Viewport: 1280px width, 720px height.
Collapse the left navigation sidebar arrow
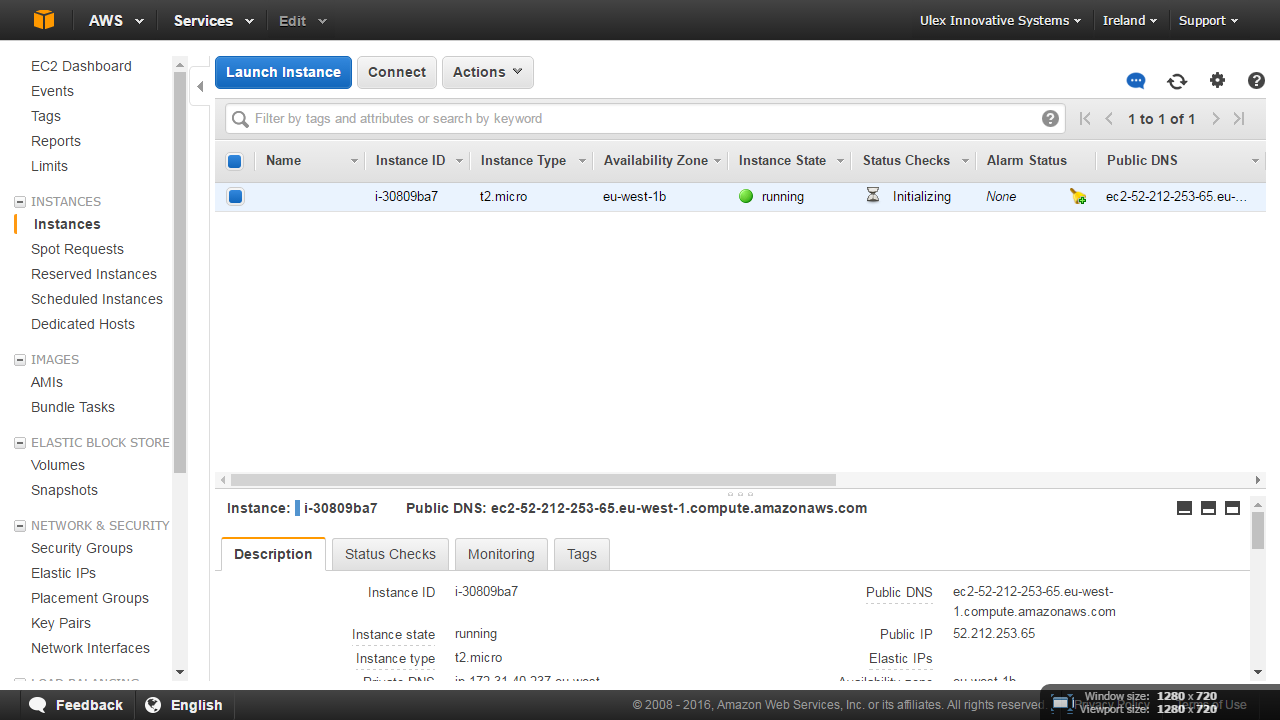pyautogui.click(x=200, y=87)
